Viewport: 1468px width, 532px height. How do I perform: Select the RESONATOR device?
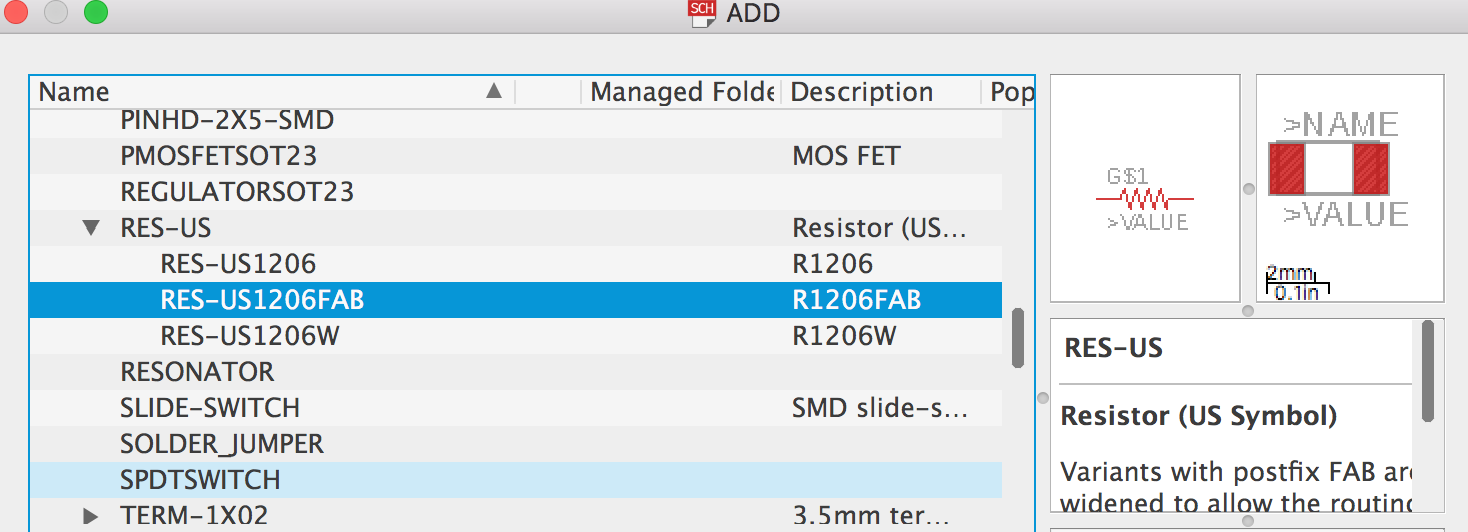click(x=197, y=372)
